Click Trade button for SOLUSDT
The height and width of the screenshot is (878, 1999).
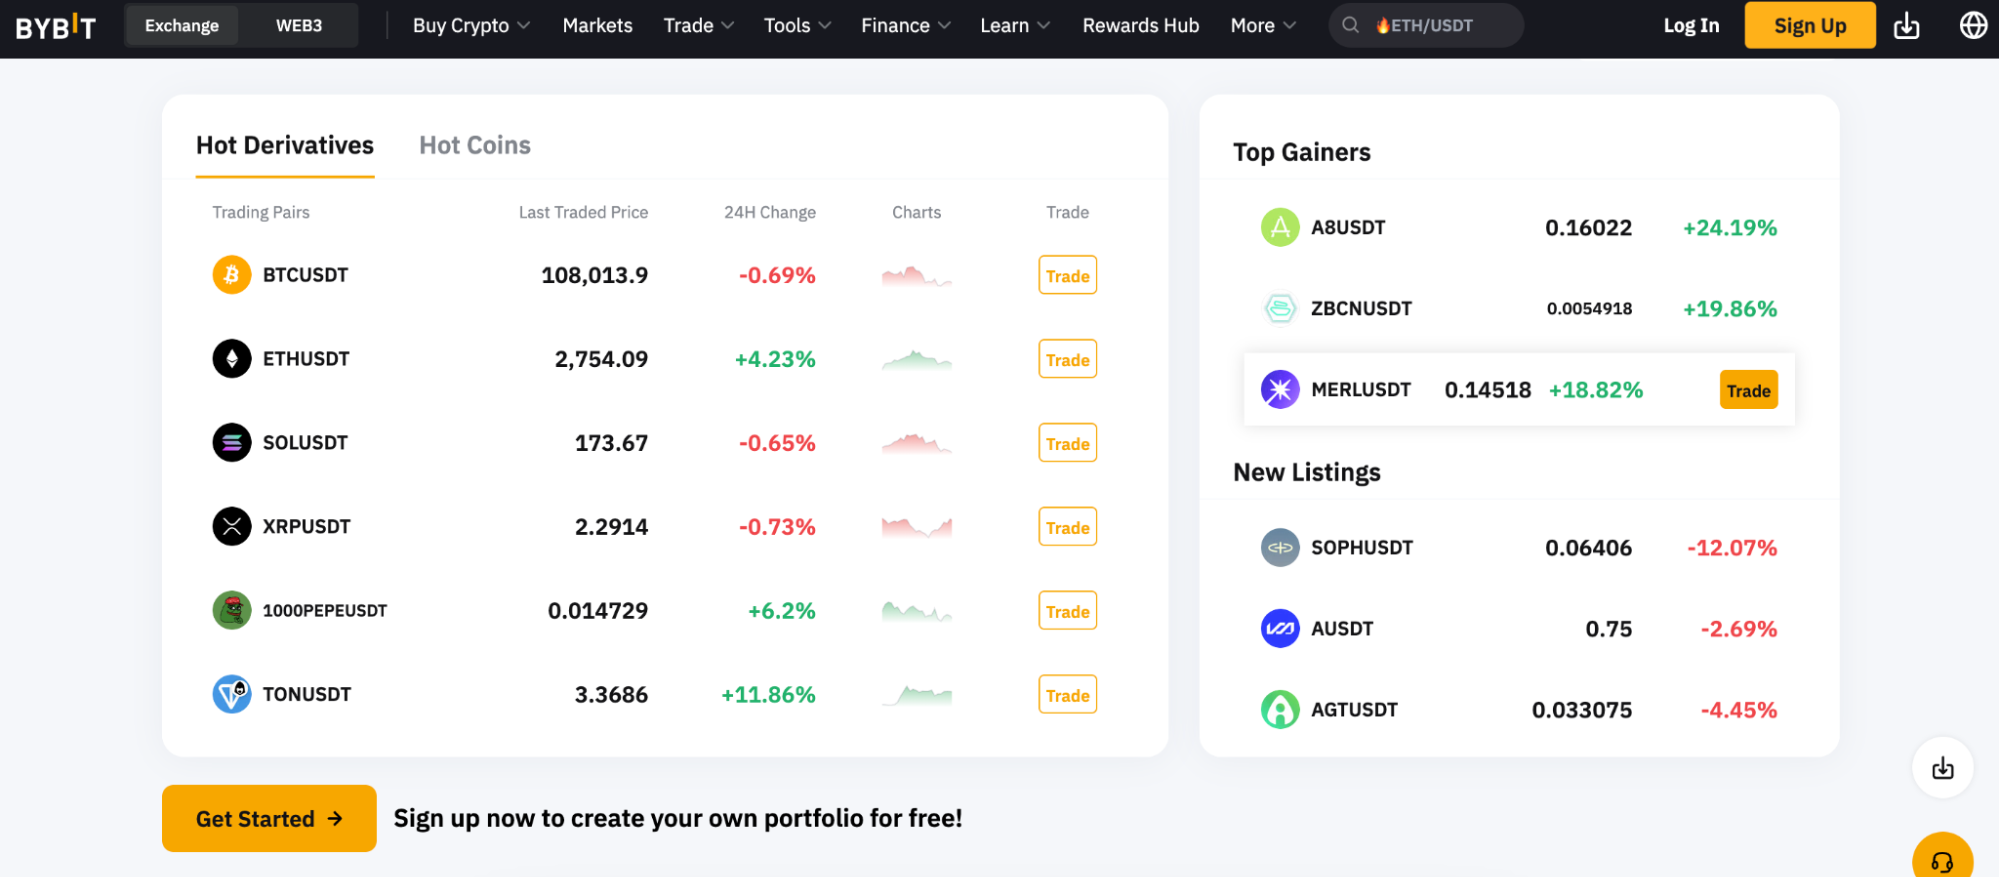pos(1067,444)
